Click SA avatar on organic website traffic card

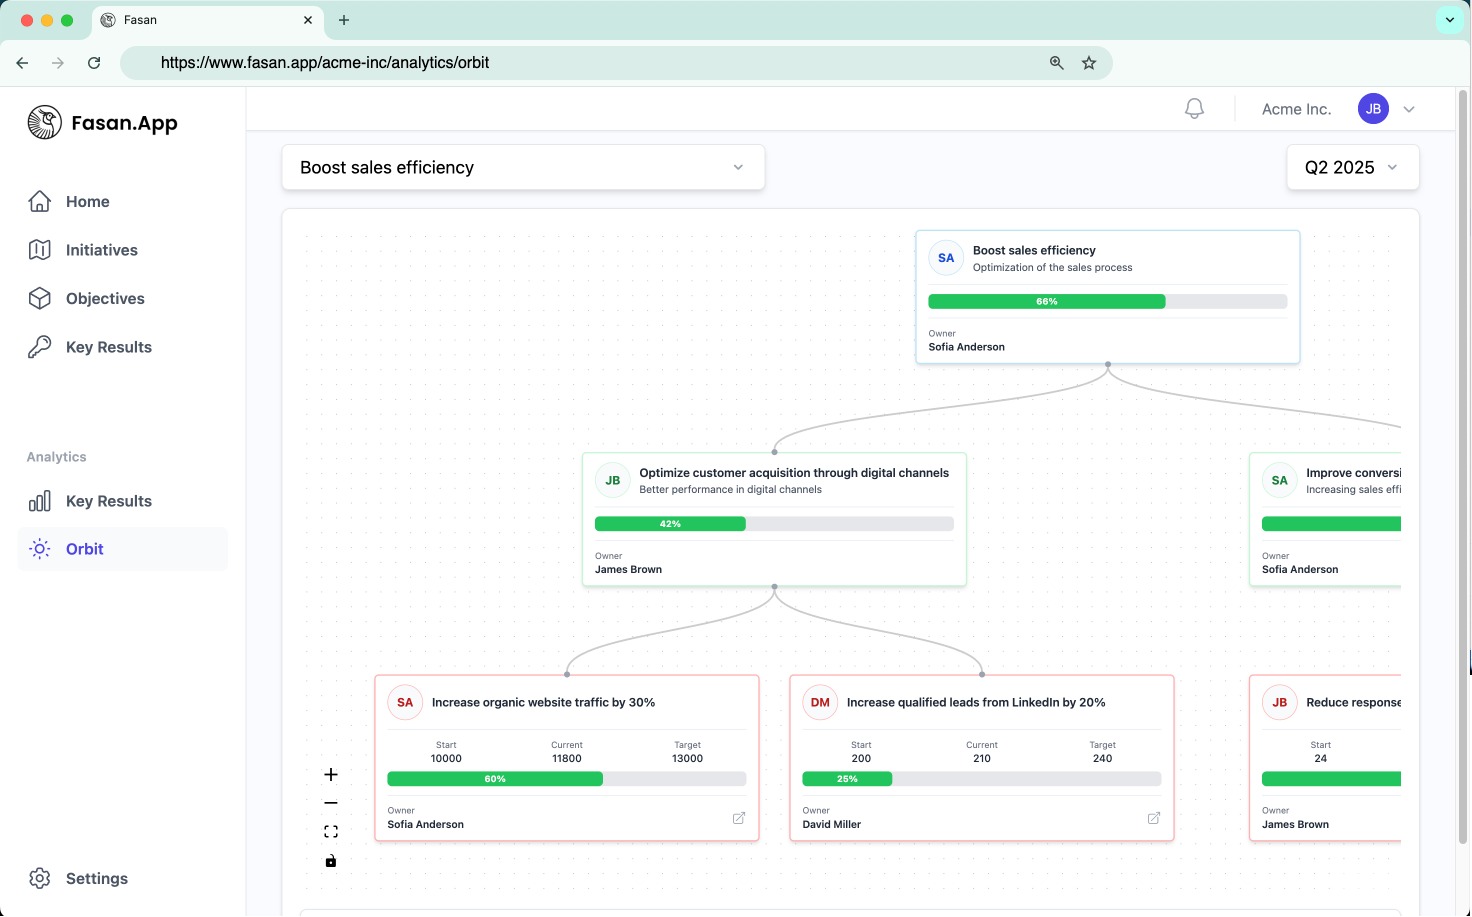[x=405, y=702]
